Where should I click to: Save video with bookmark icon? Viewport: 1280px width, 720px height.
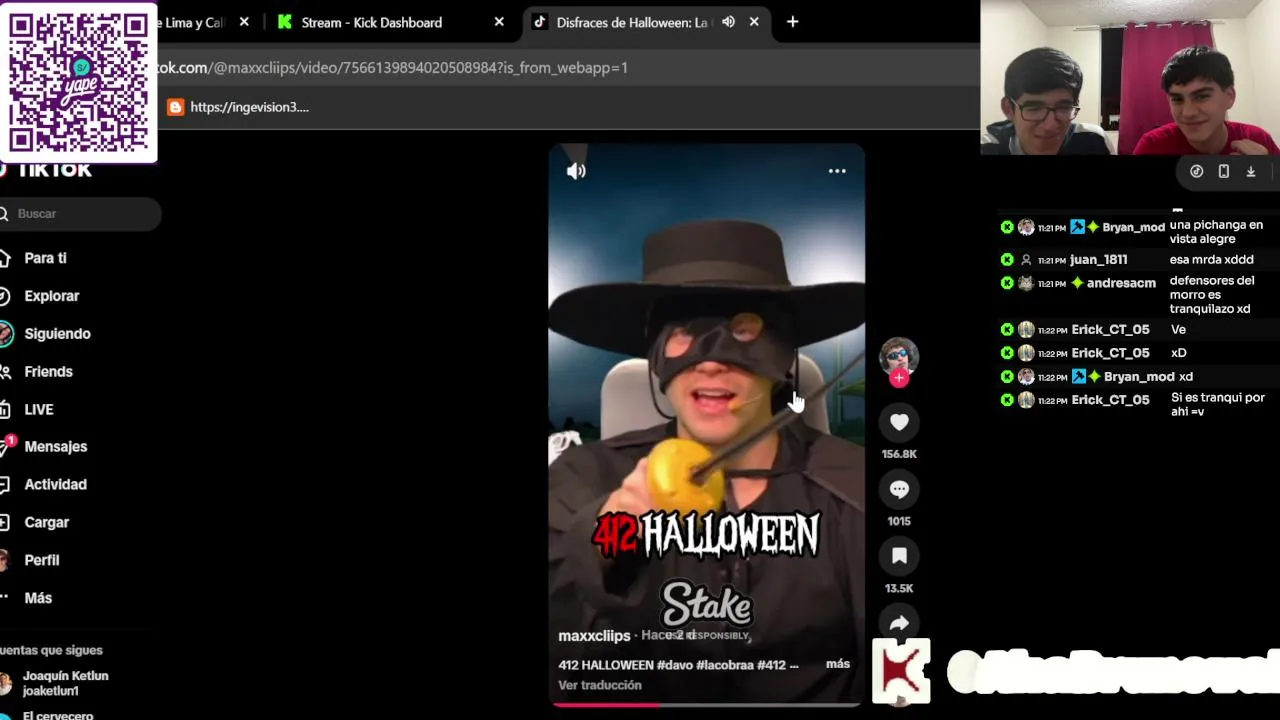[899, 556]
